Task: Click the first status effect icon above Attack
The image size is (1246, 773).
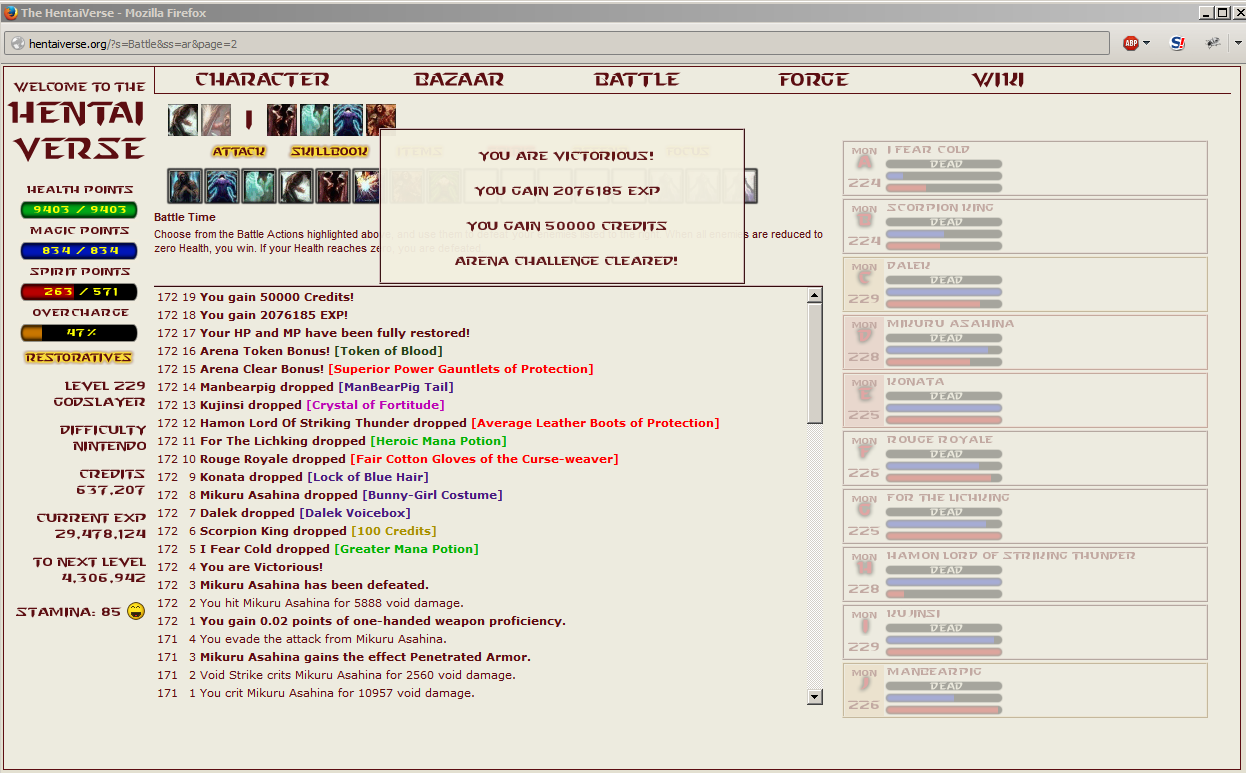Action: (183, 120)
